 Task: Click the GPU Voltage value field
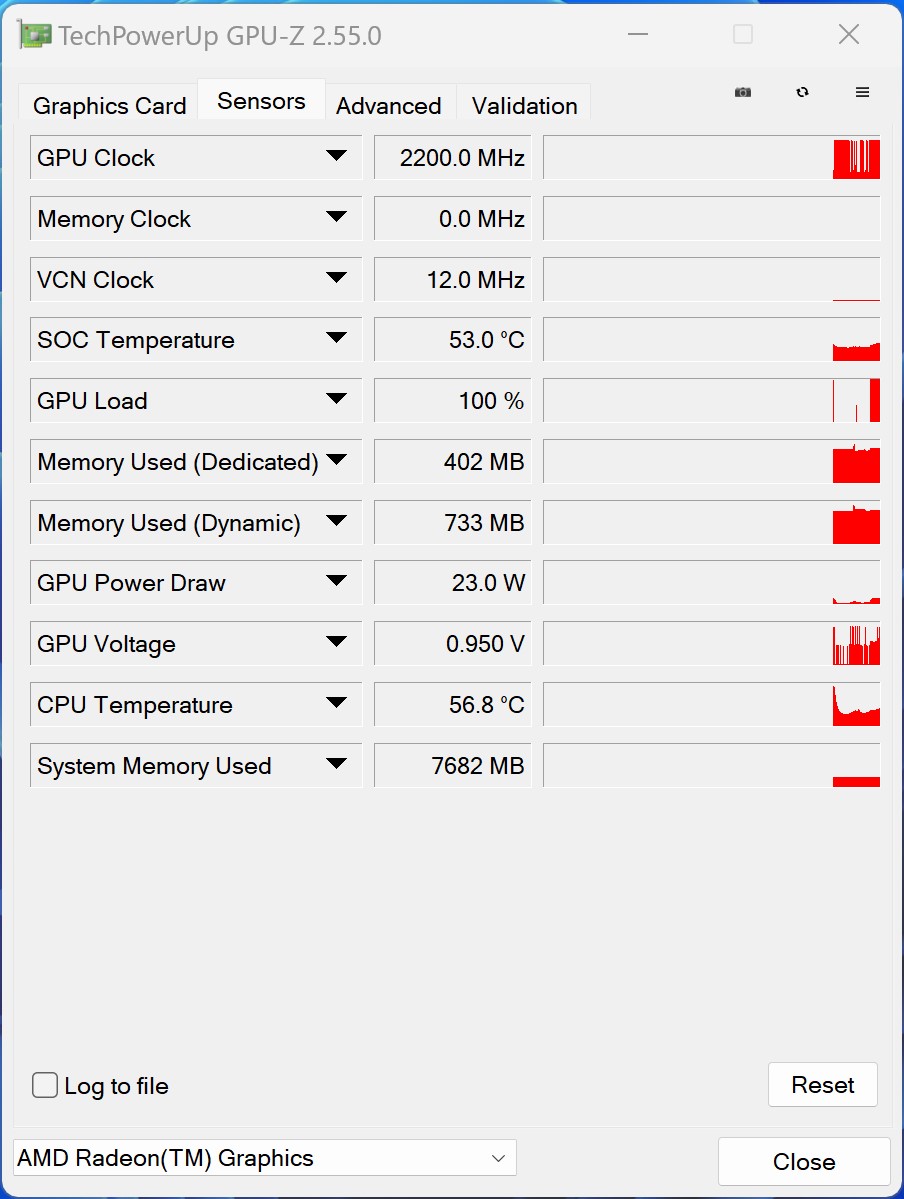point(453,643)
